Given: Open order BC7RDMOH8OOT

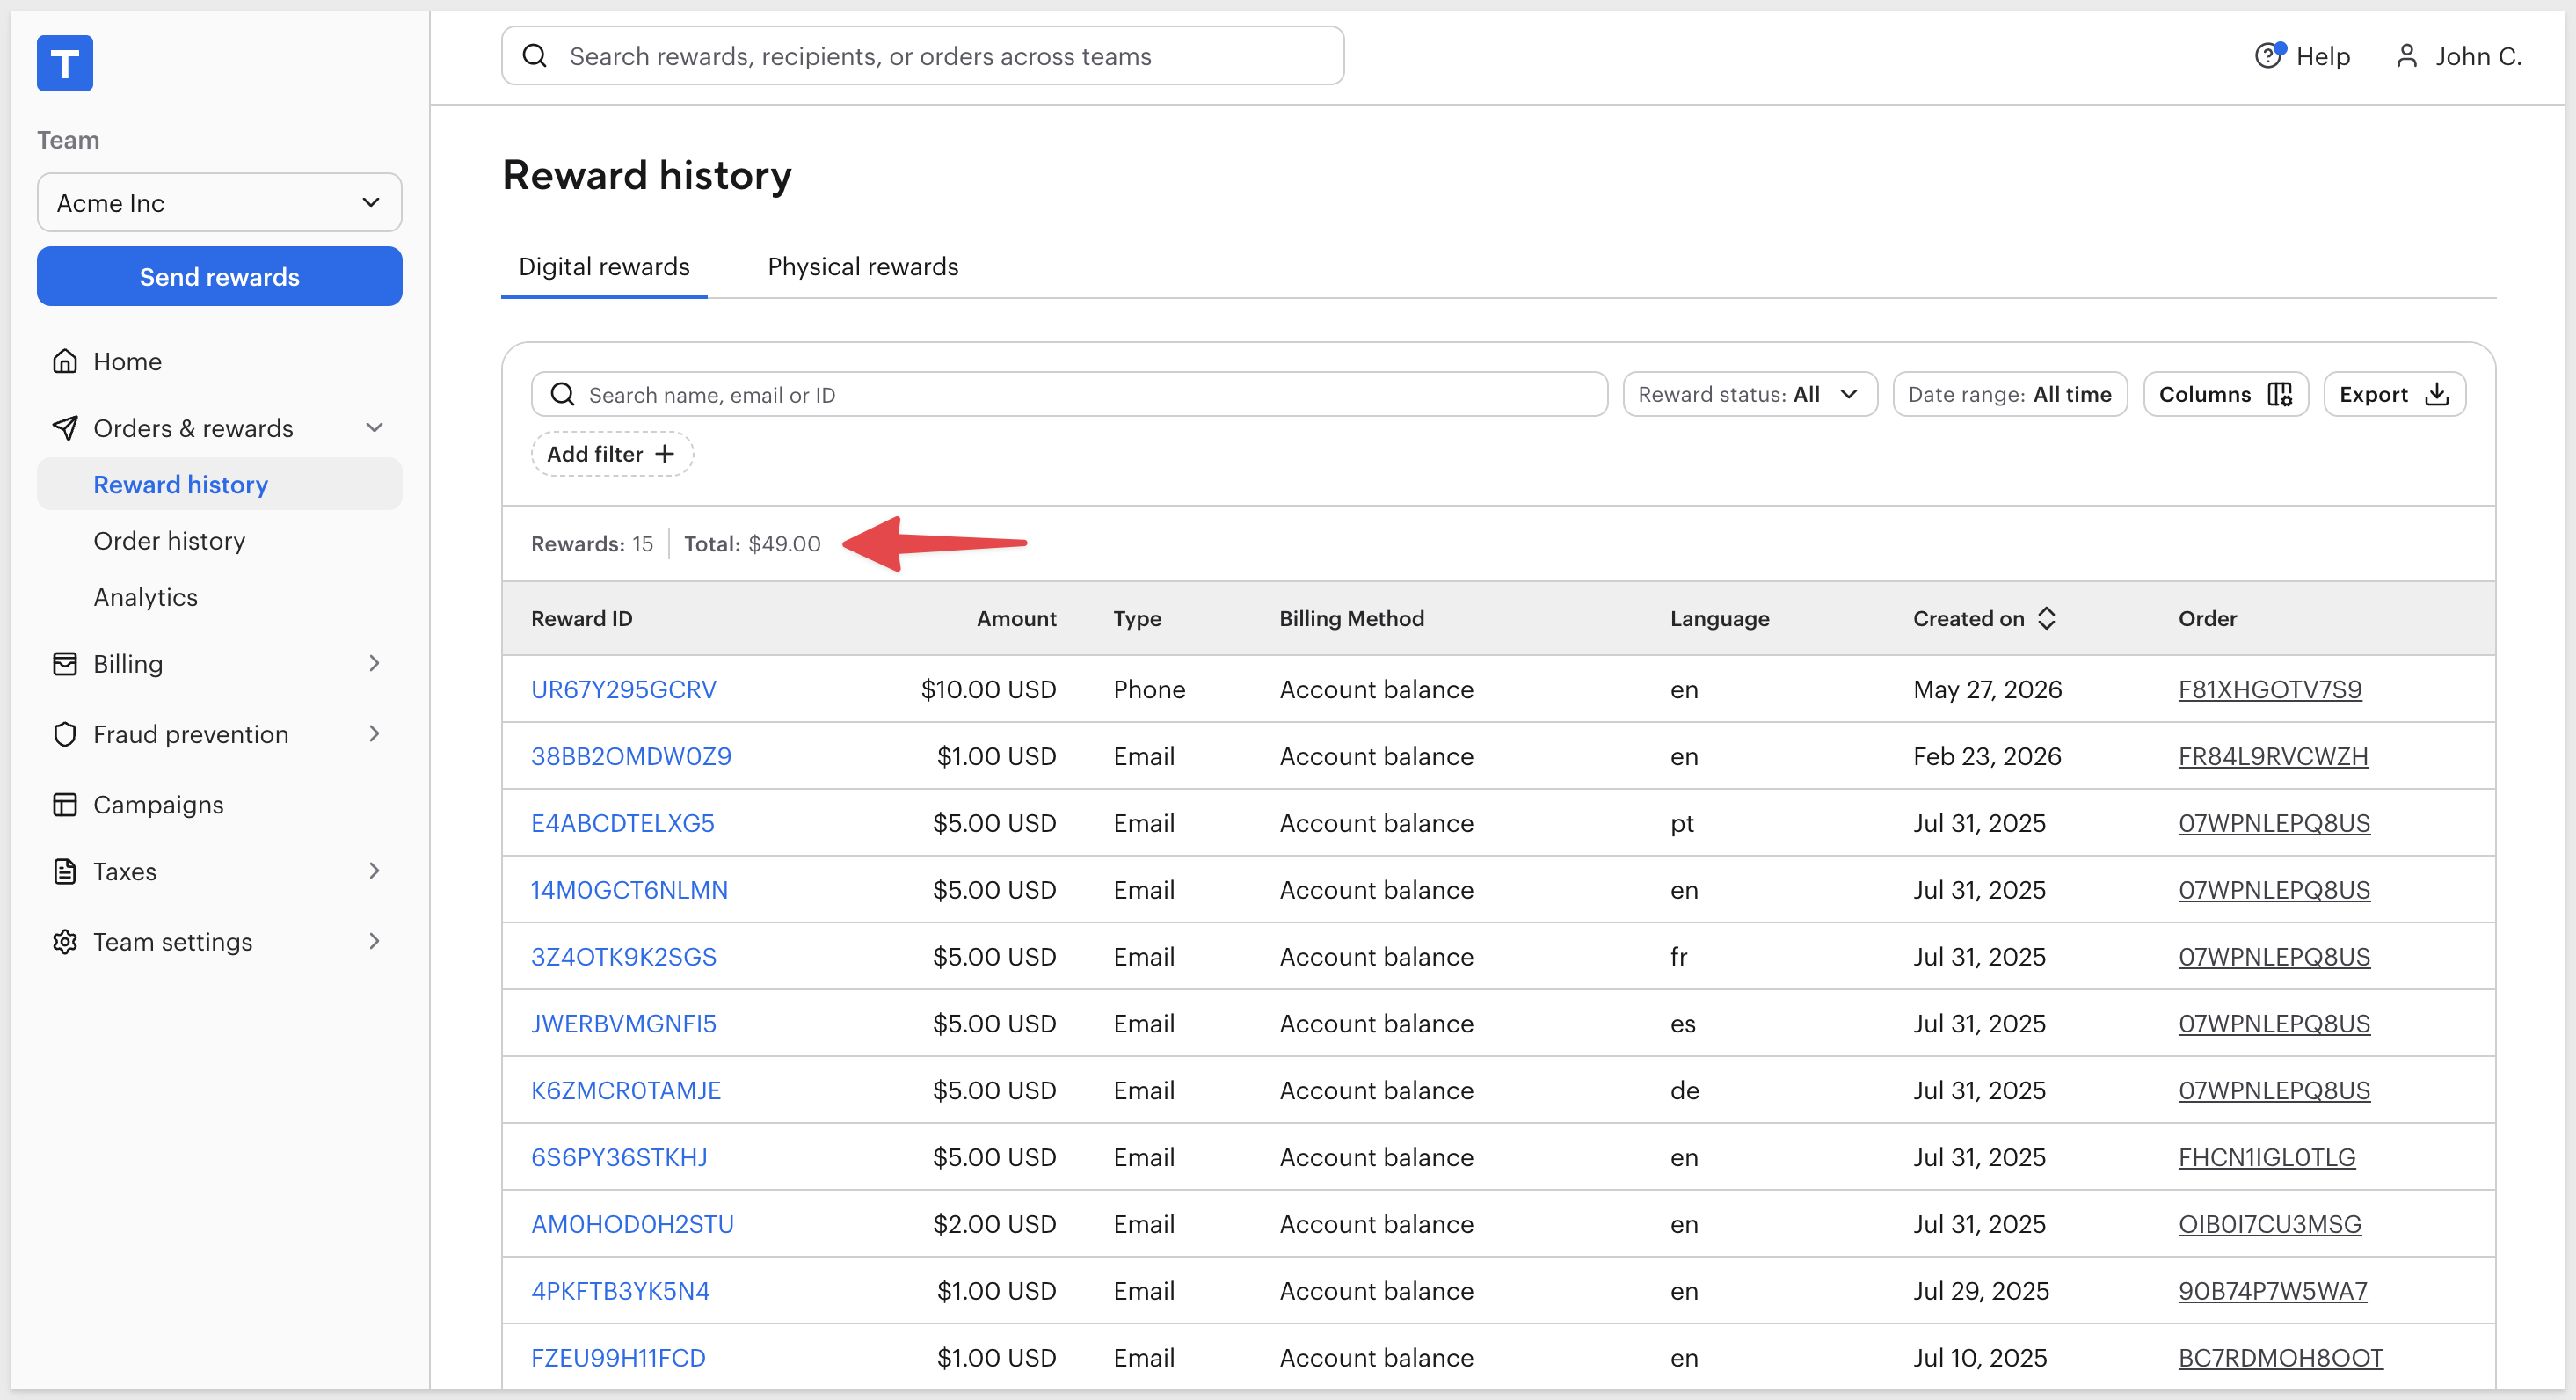Looking at the screenshot, I should click(x=2281, y=1359).
